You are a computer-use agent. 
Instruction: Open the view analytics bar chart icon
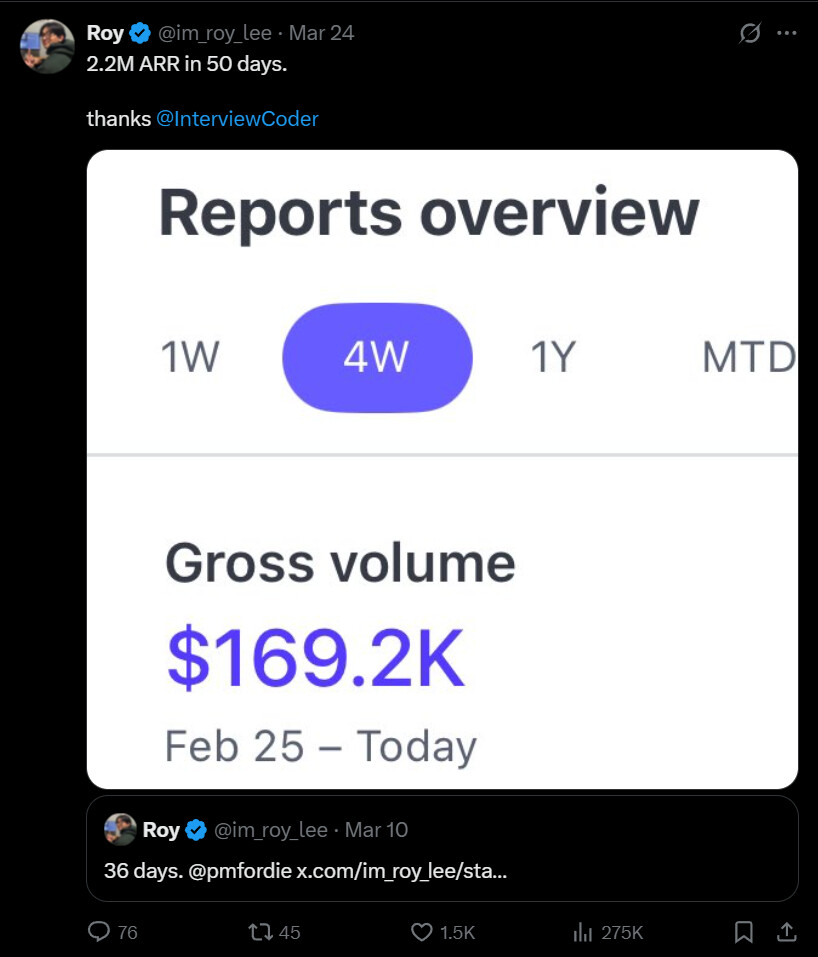pyautogui.click(x=583, y=932)
